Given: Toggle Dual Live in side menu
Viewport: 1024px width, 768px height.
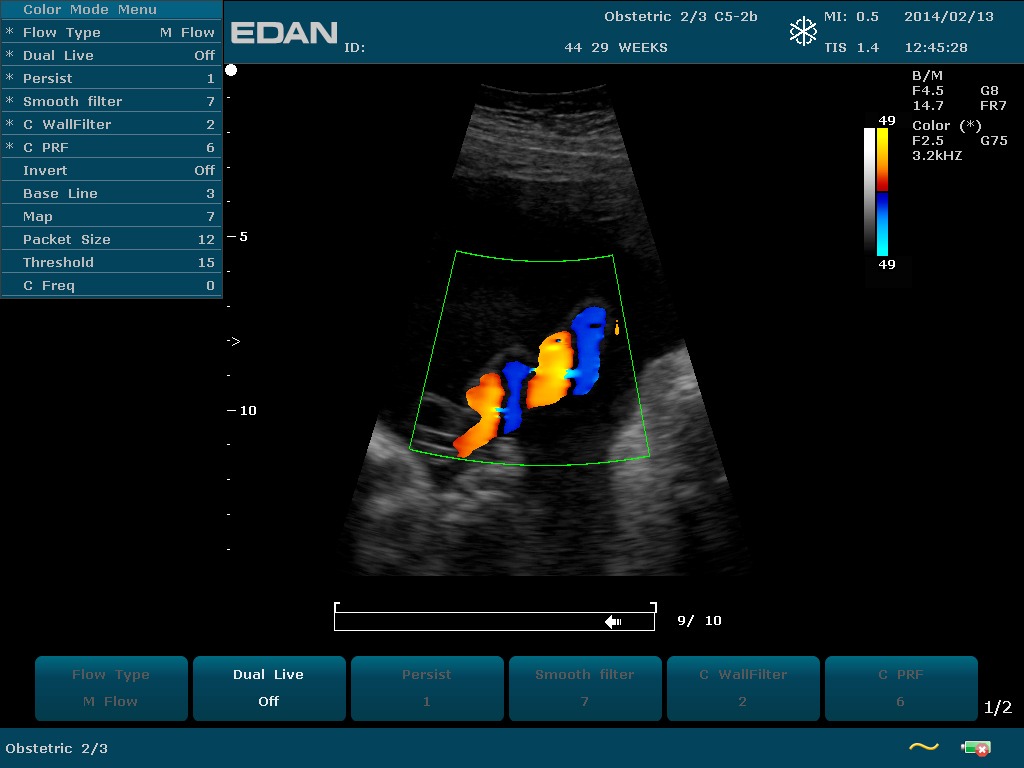Looking at the screenshot, I should tap(111, 56).
